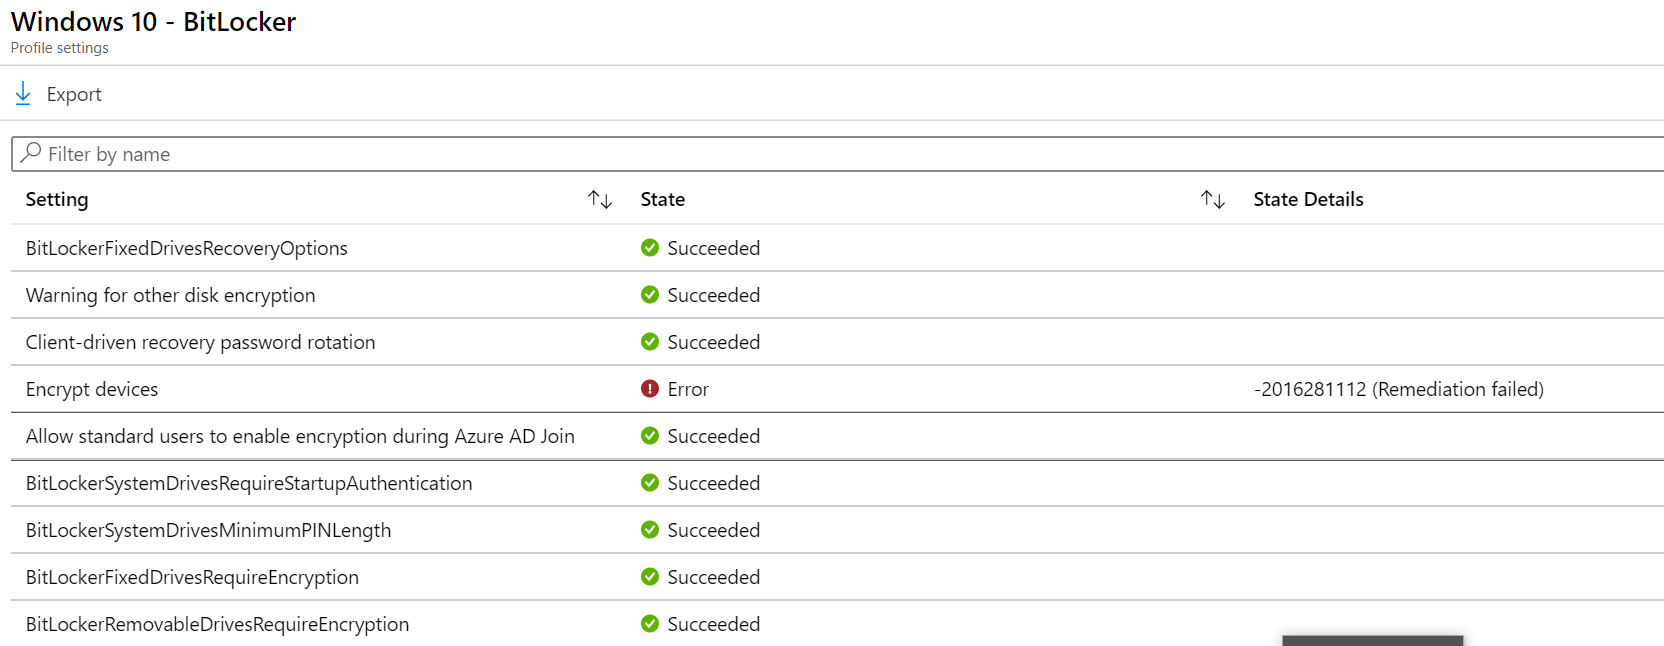This screenshot has height=646, width=1664.
Task: Click the red Error icon for Encrypt devices
Action: pos(651,389)
